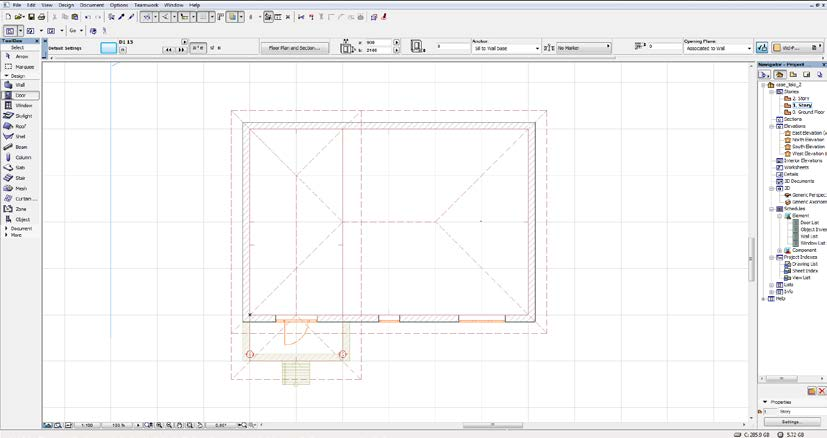The height and width of the screenshot is (438, 827).
Task: Click the Print toolbar icon
Action: pos(41,17)
